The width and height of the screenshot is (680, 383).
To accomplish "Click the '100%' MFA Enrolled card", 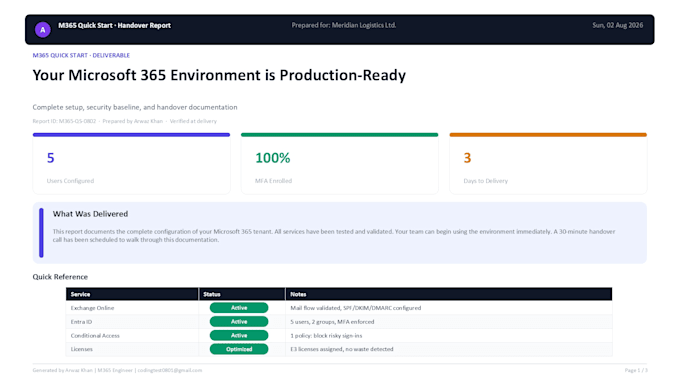I will click(340, 164).
